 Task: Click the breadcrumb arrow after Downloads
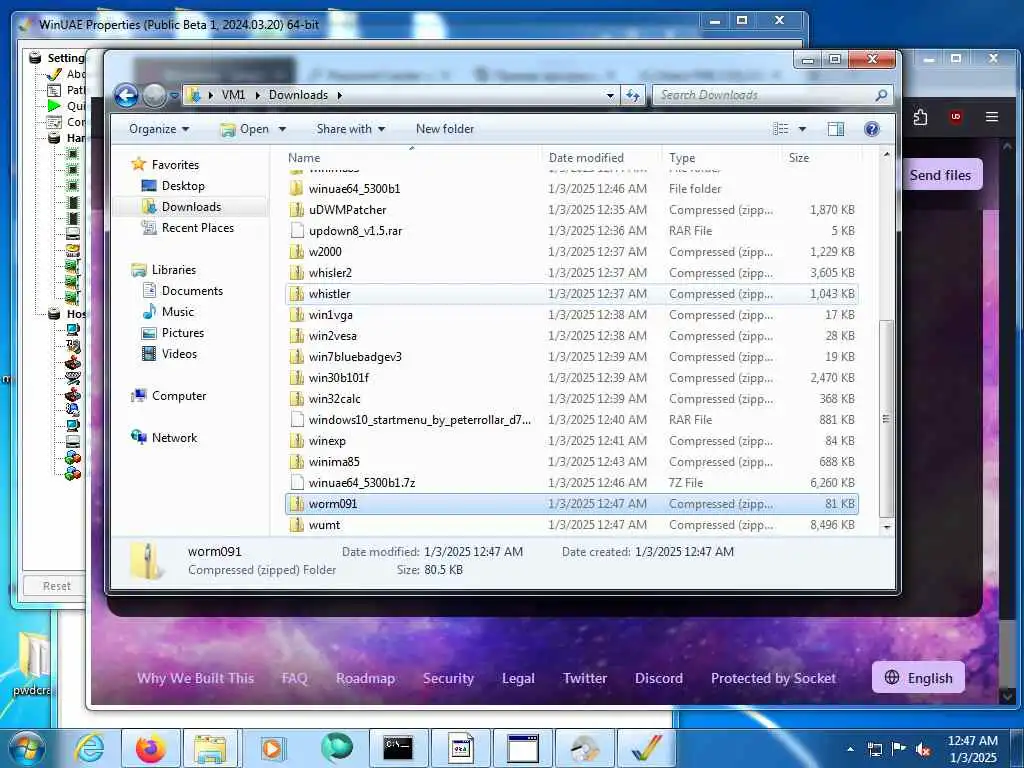click(x=340, y=95)
